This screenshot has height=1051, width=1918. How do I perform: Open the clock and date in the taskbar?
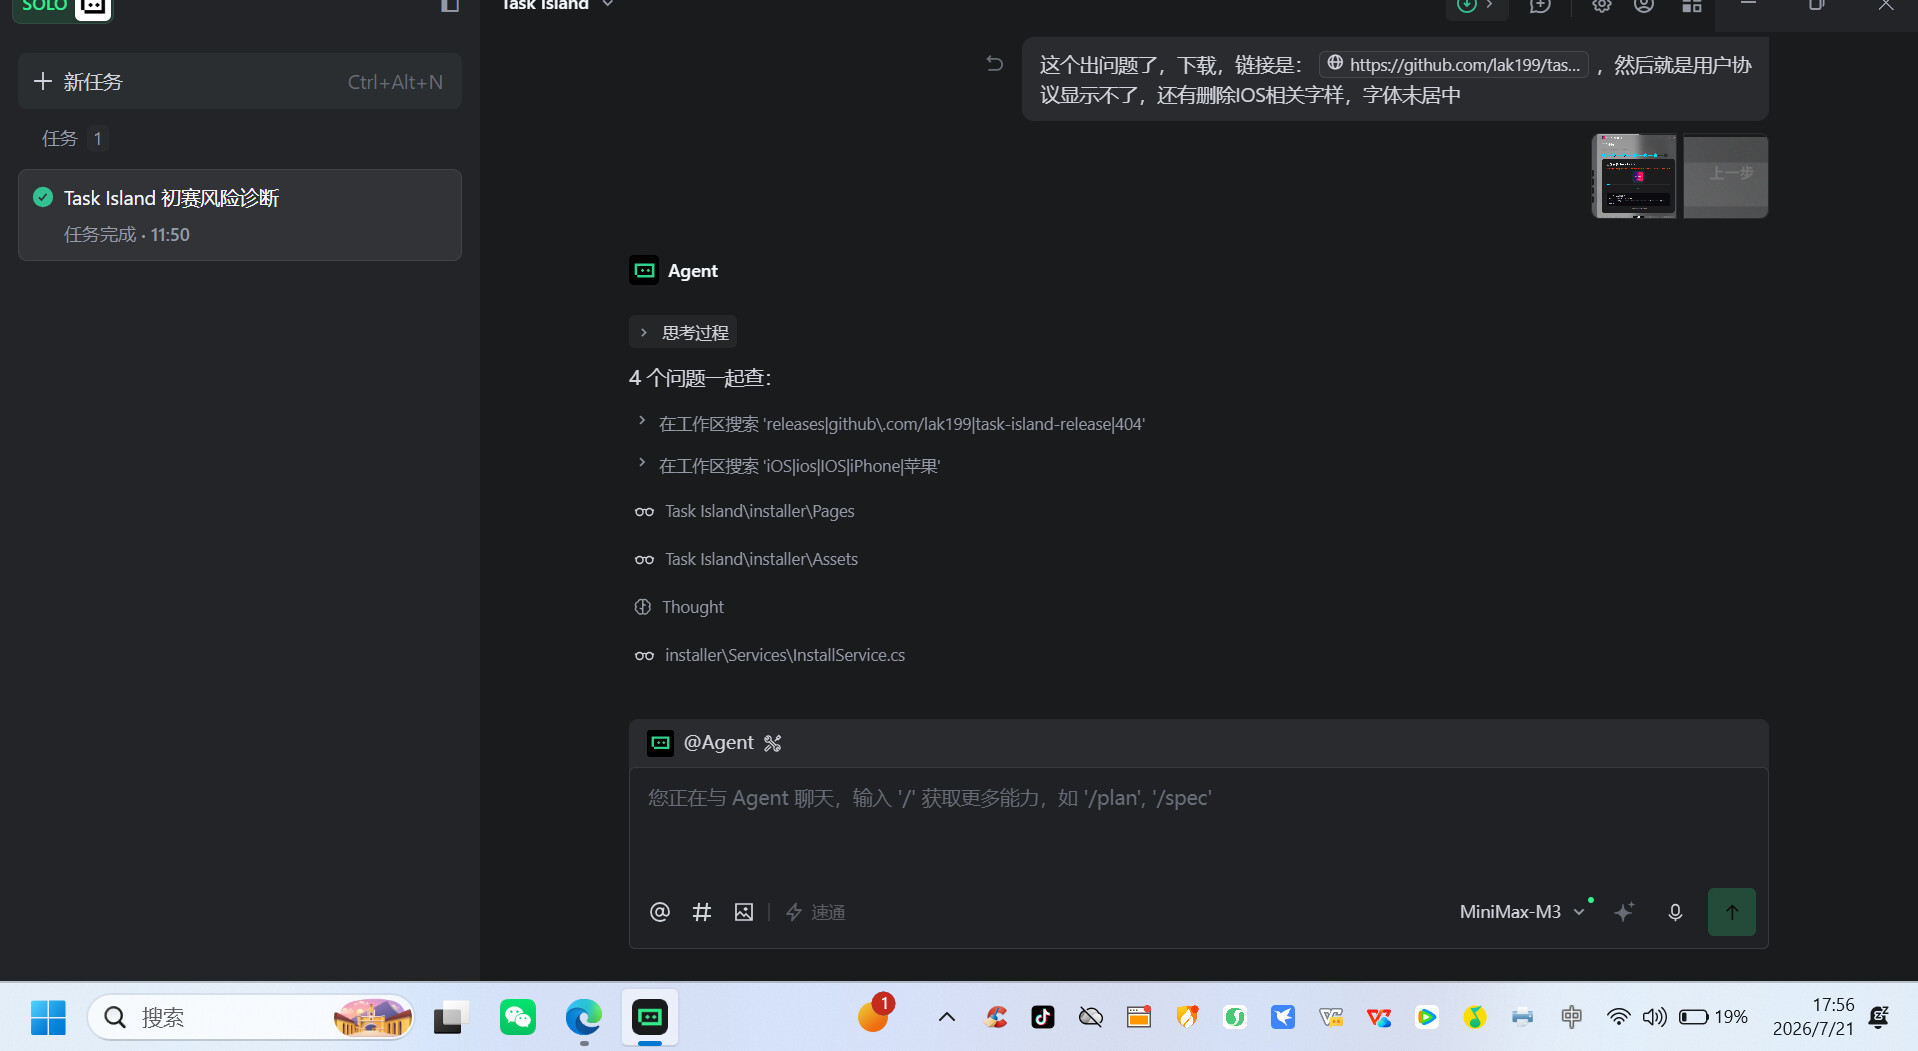pos(1814,1017)
